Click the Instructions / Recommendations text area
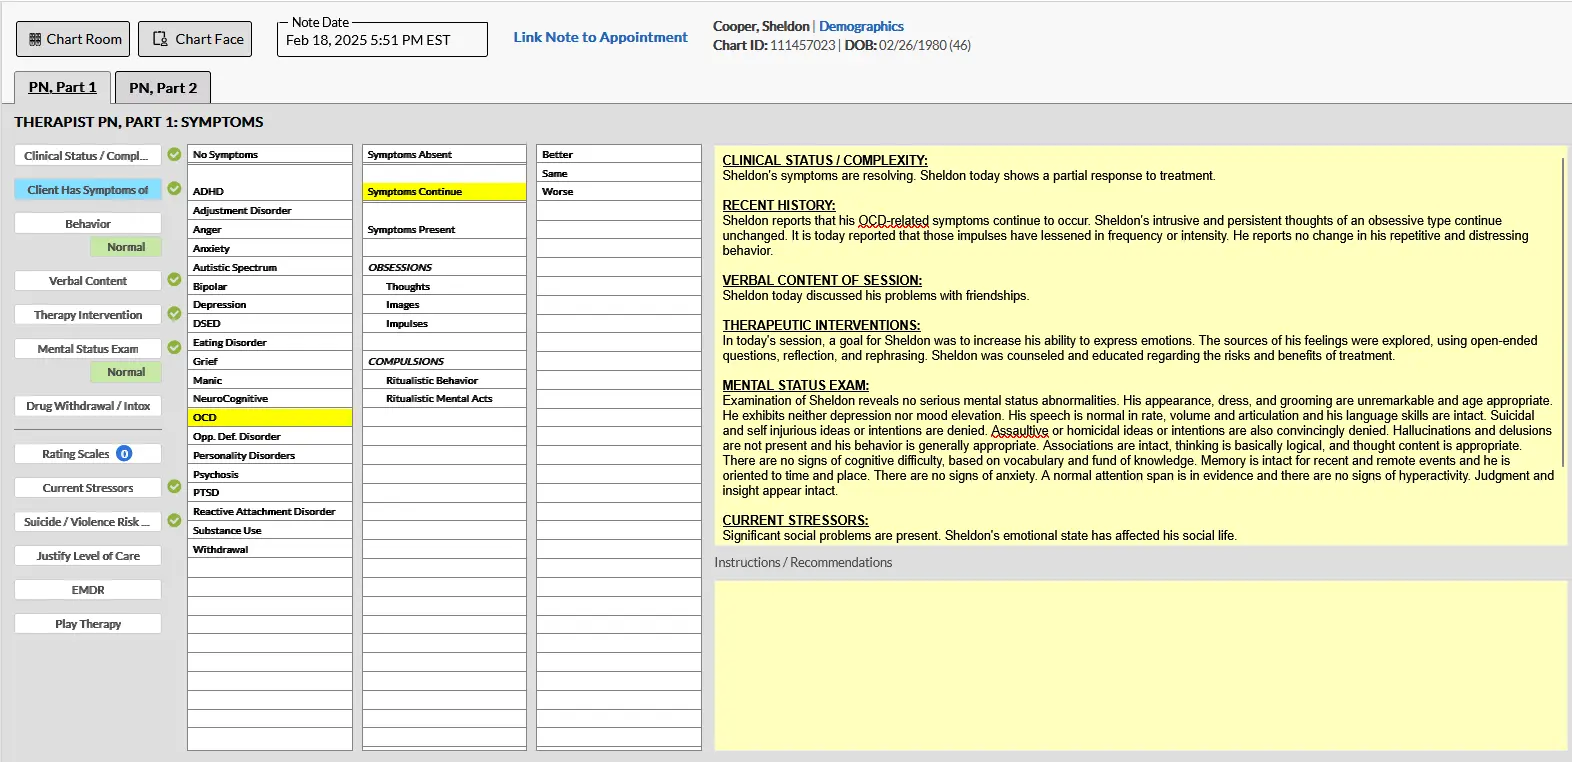 tap(1140, 665)
